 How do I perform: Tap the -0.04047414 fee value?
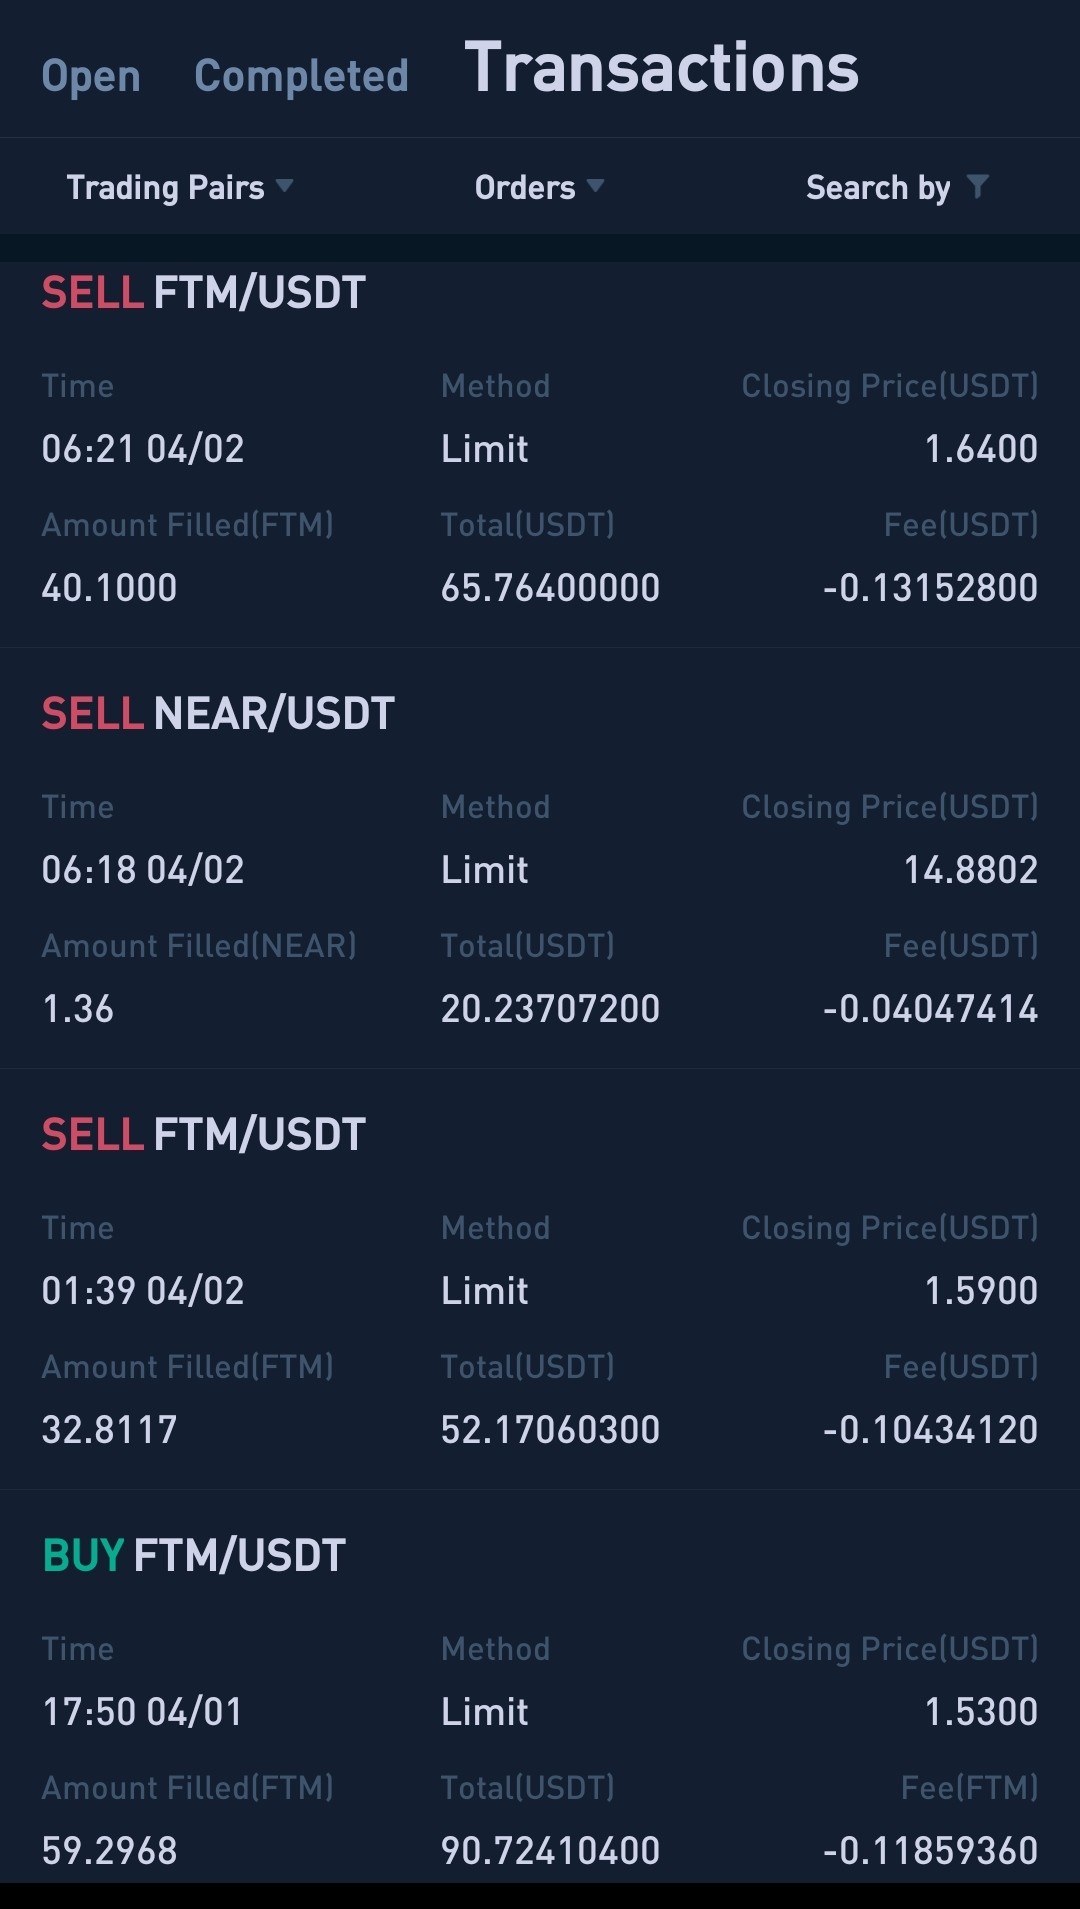click(931, 1009)
